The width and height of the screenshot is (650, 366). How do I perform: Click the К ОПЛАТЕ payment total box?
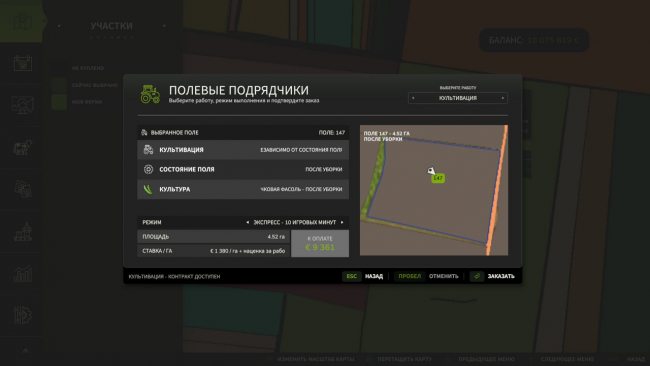tap(320, 244)
